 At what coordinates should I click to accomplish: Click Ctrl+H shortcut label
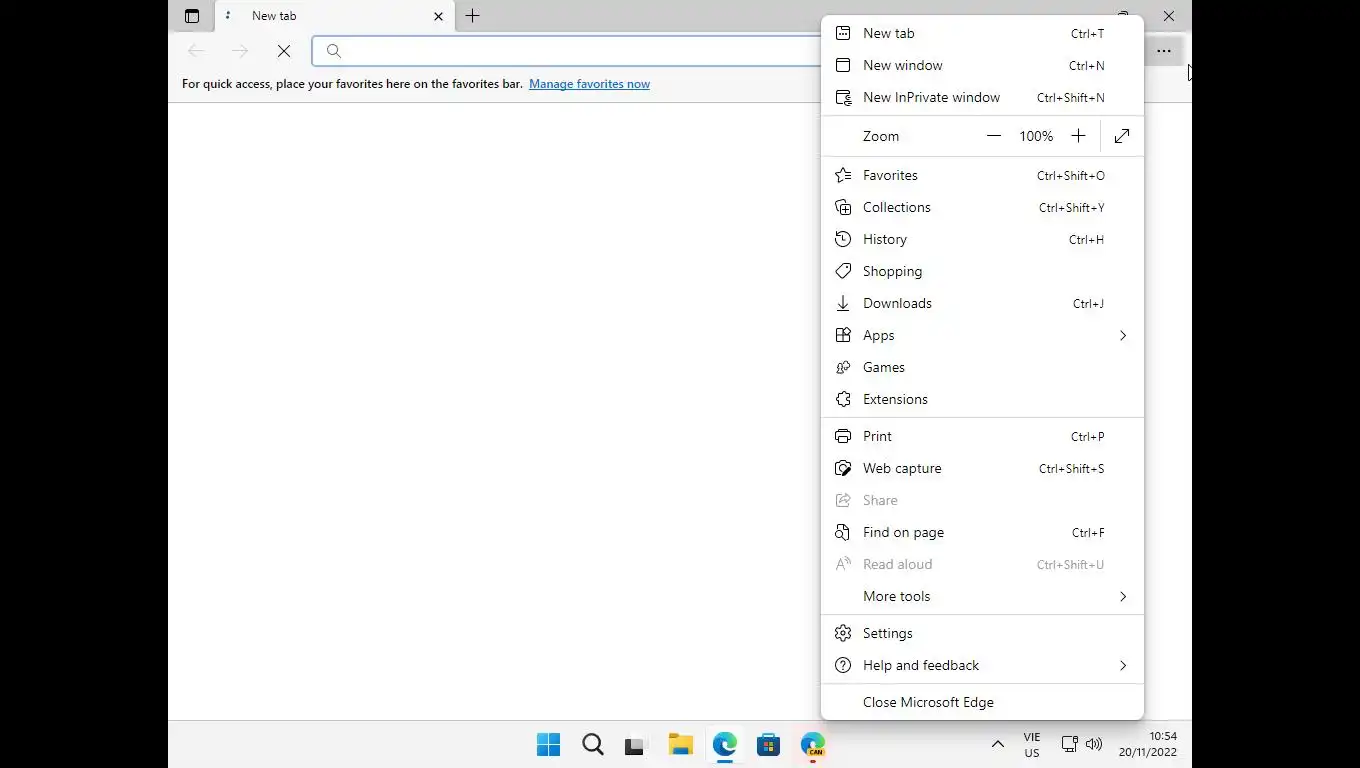(1086, 240)
